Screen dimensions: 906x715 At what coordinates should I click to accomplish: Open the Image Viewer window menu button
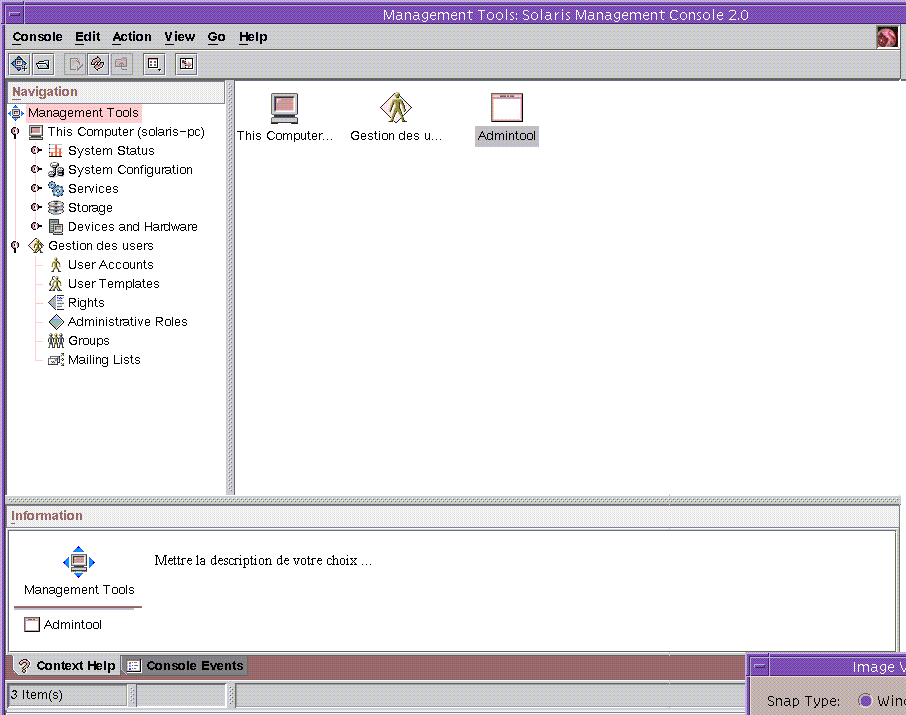tap(760, 666)
